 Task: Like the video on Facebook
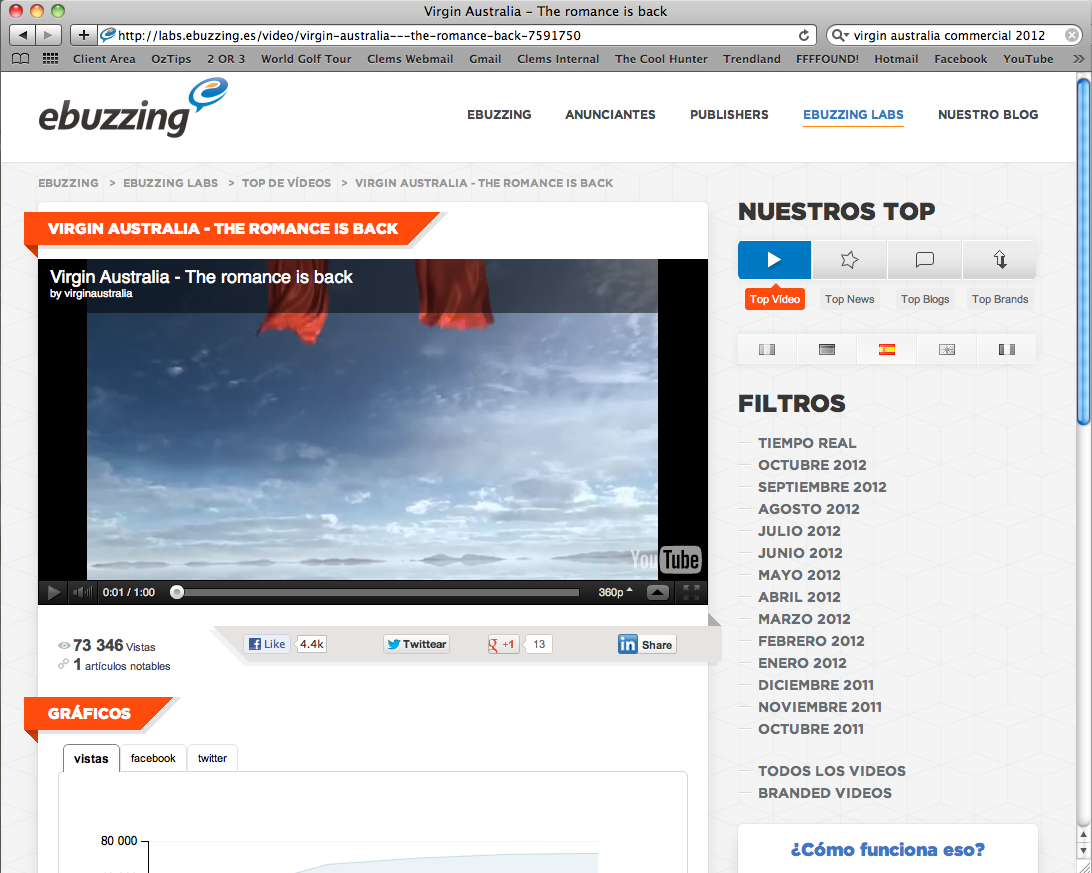(x=267, y=645)
